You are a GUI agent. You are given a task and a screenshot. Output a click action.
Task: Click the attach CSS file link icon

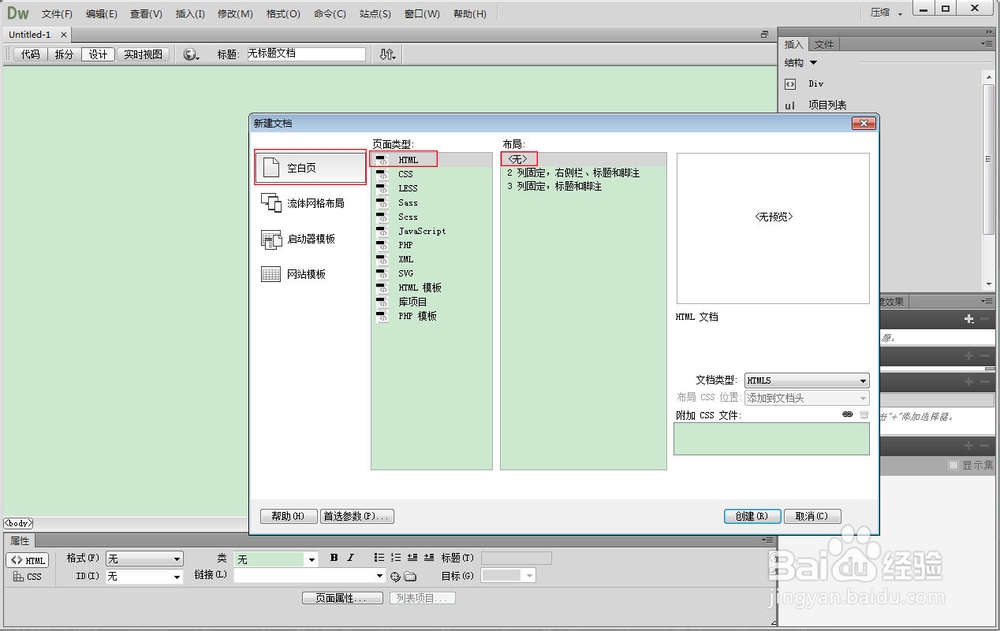[x=847, y=413]
